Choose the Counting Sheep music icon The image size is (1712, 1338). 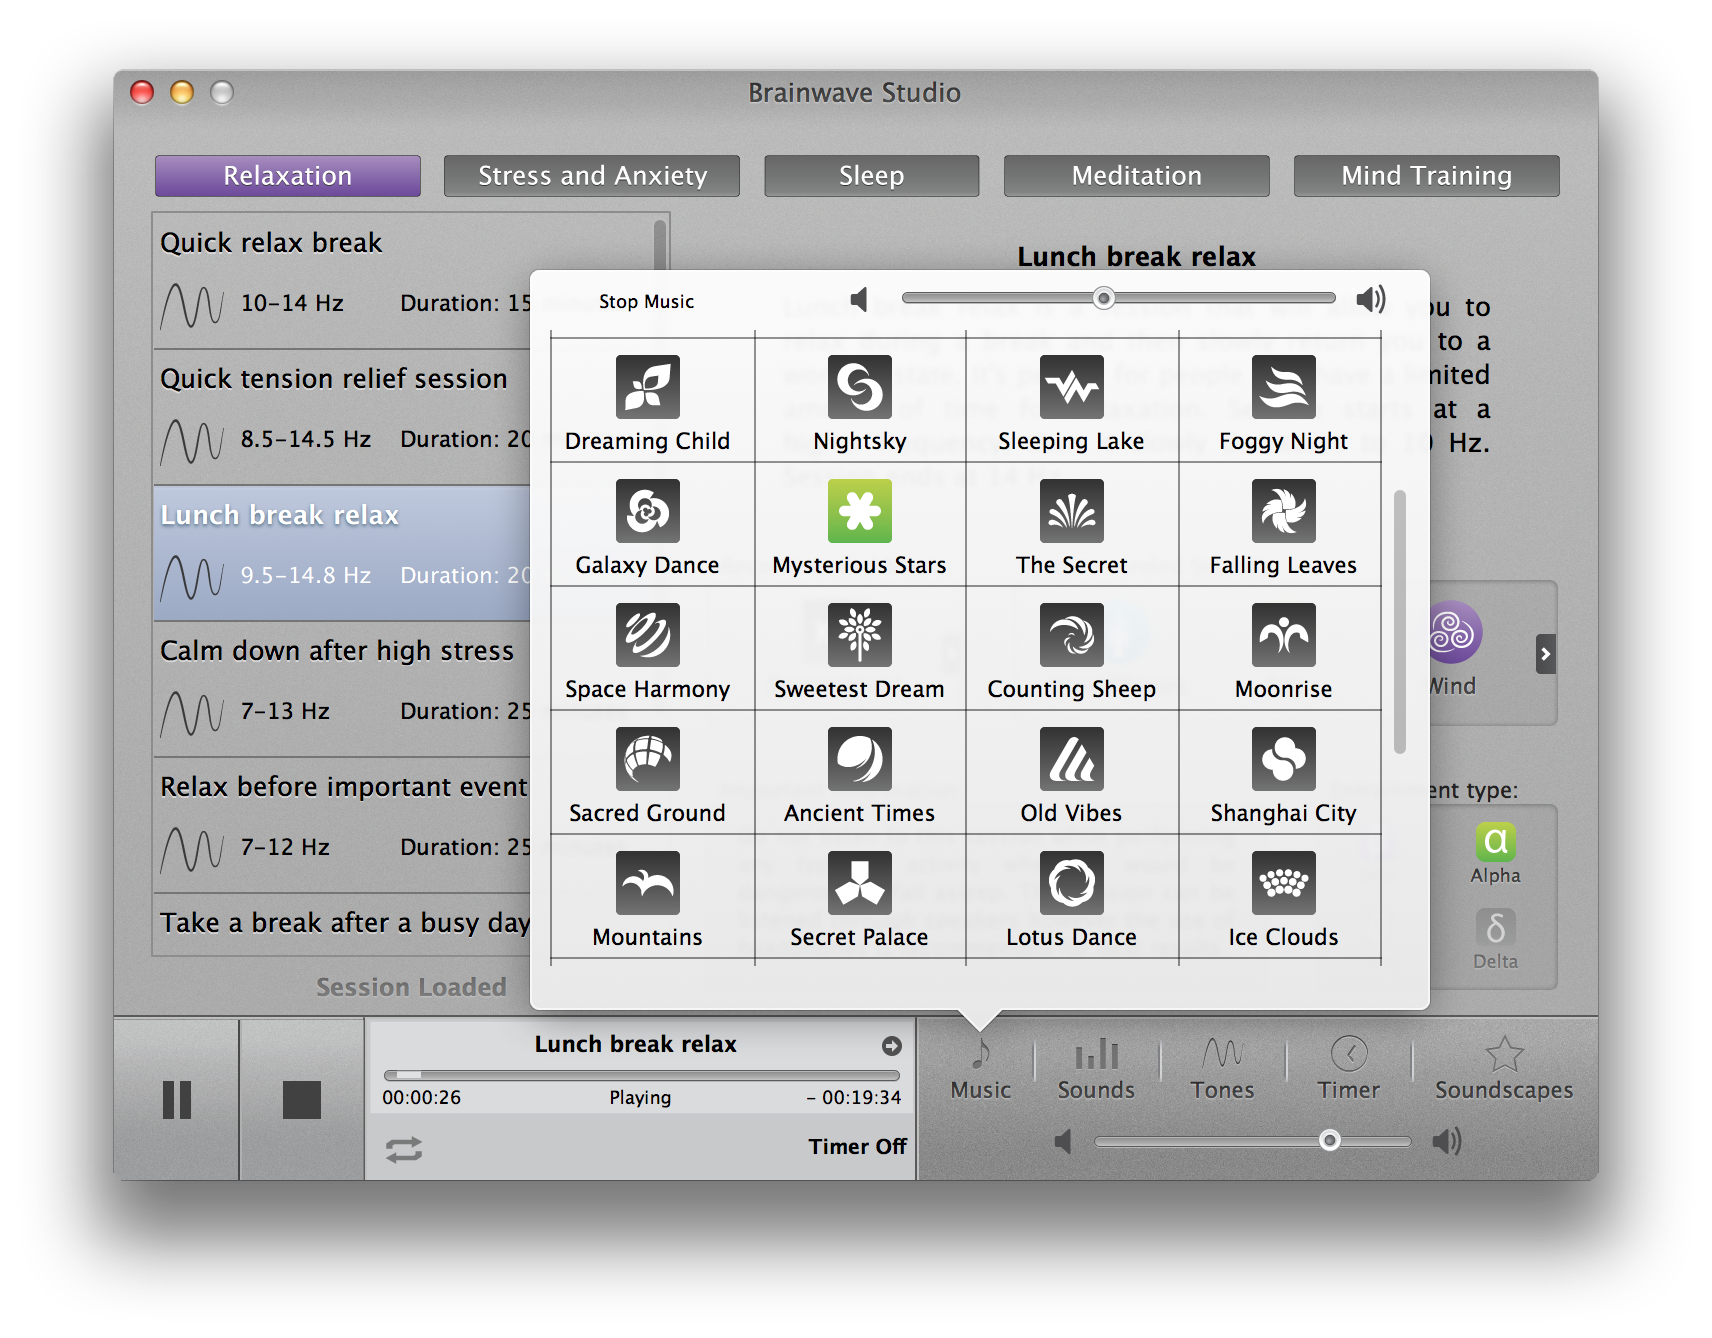pyautogui.click(x=1071, y=635)
